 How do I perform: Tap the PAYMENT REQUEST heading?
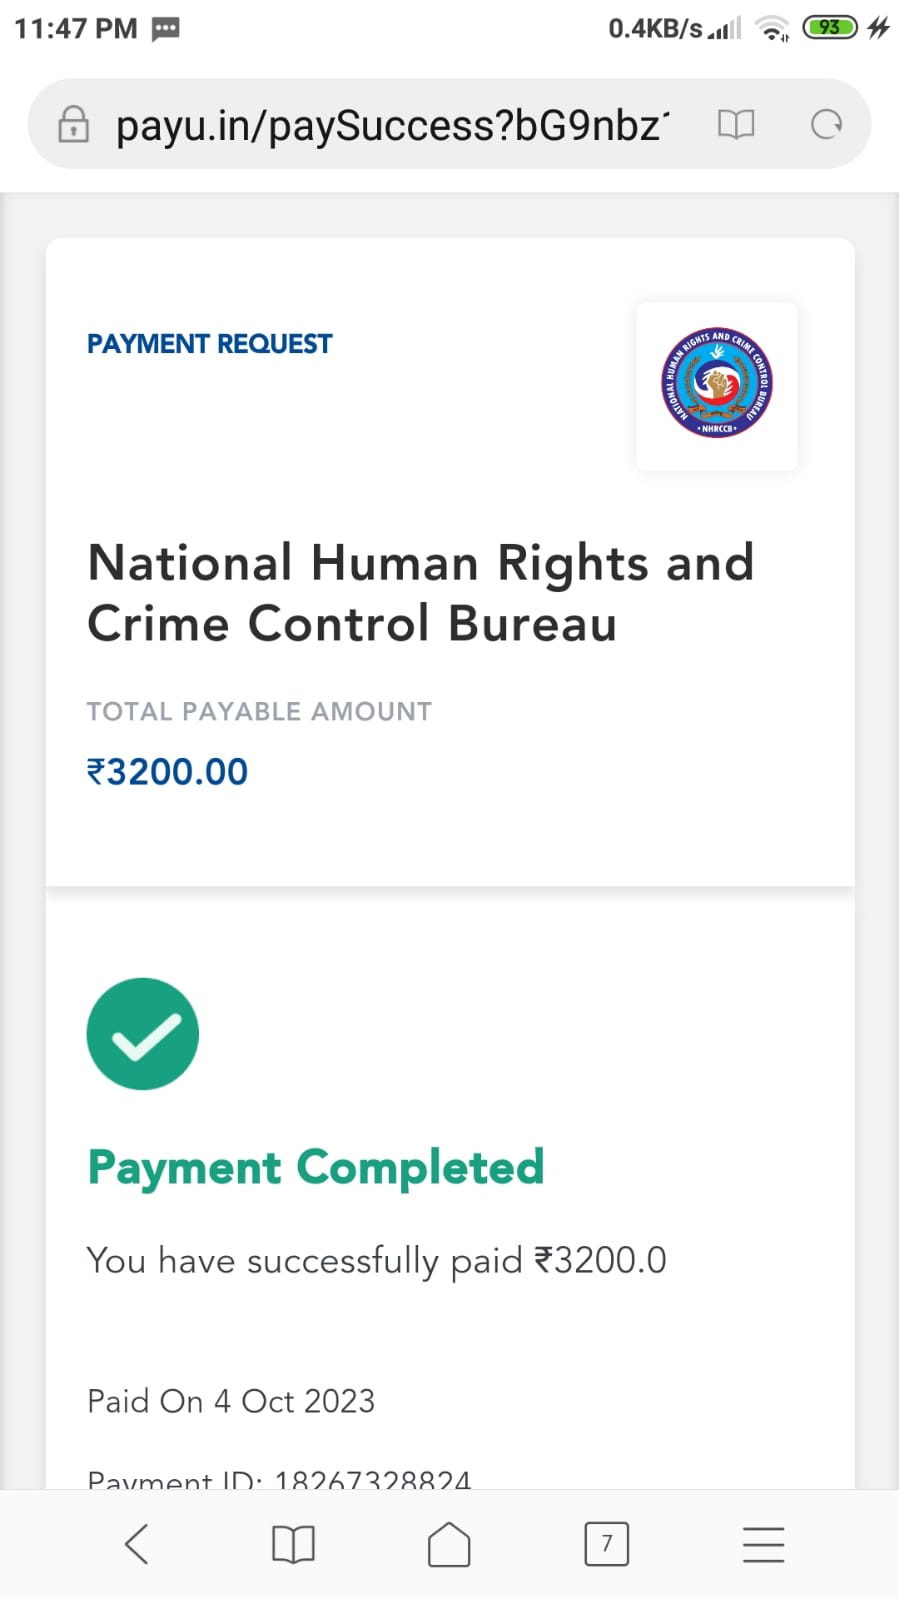pos(209,344)
